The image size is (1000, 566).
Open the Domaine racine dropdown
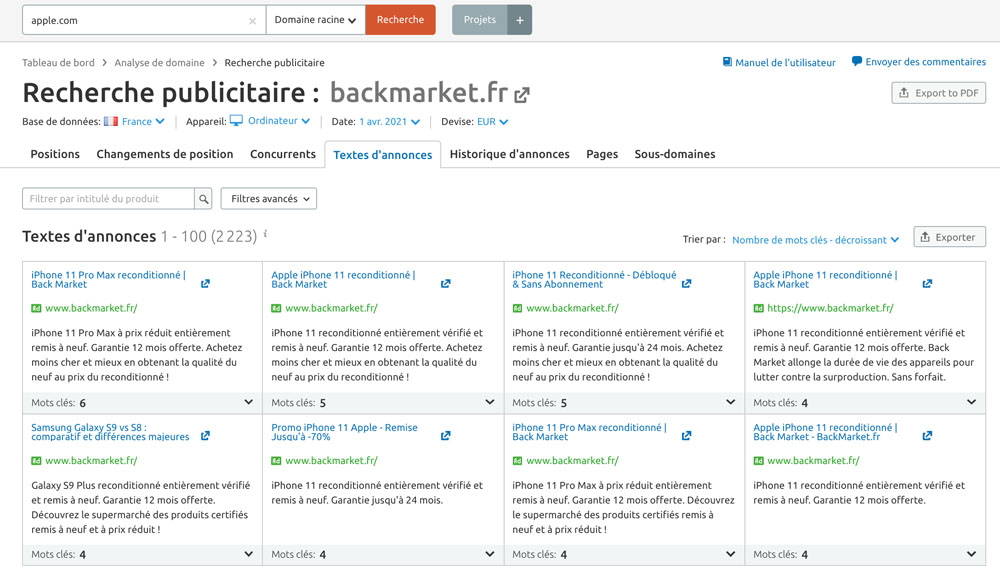point(315,20)
